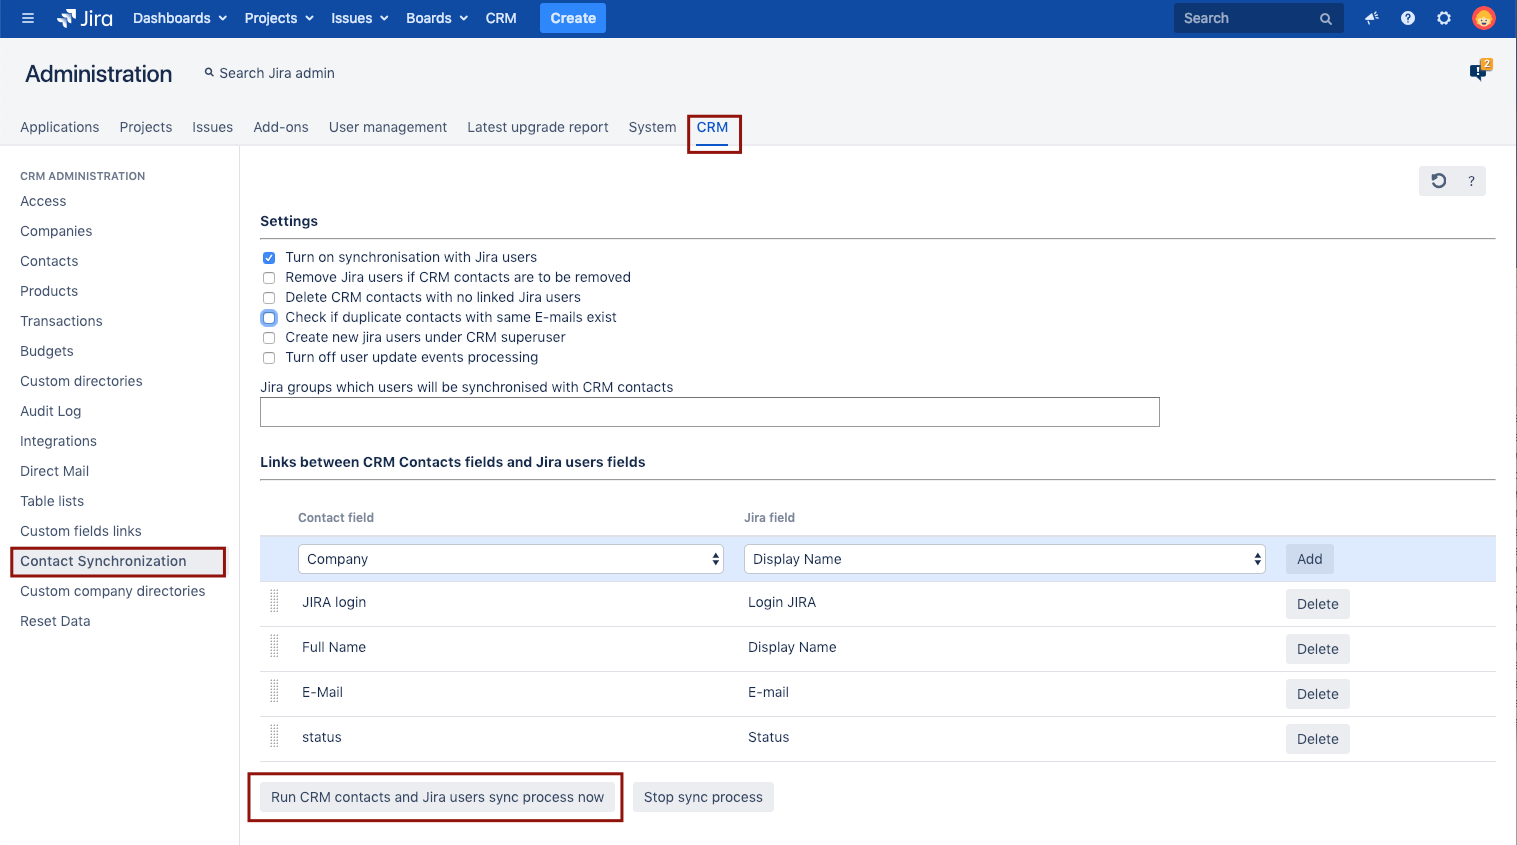The width and height of the screenshot is (1517, 845).
Task: Click Run CRM contacts sync process now
Action: click(x=437, y=797)
